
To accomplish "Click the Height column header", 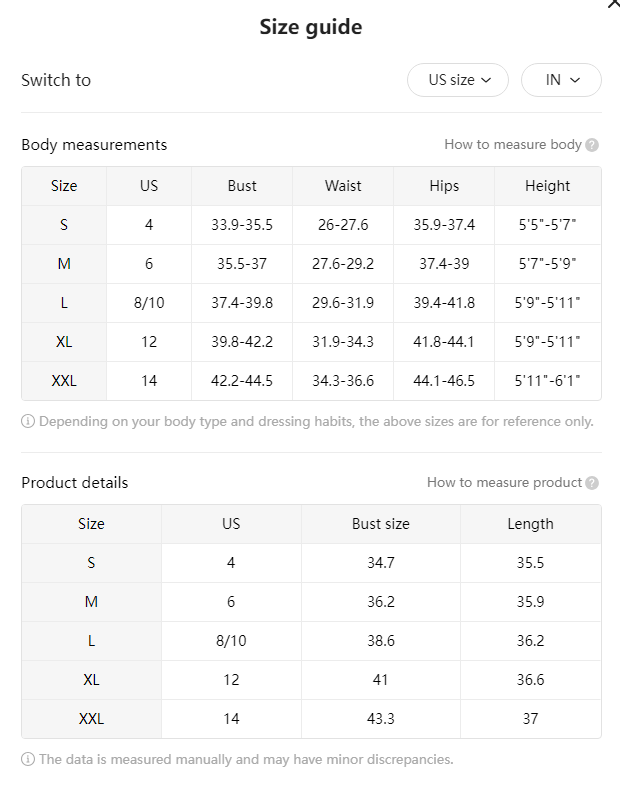I will [548, 186].
